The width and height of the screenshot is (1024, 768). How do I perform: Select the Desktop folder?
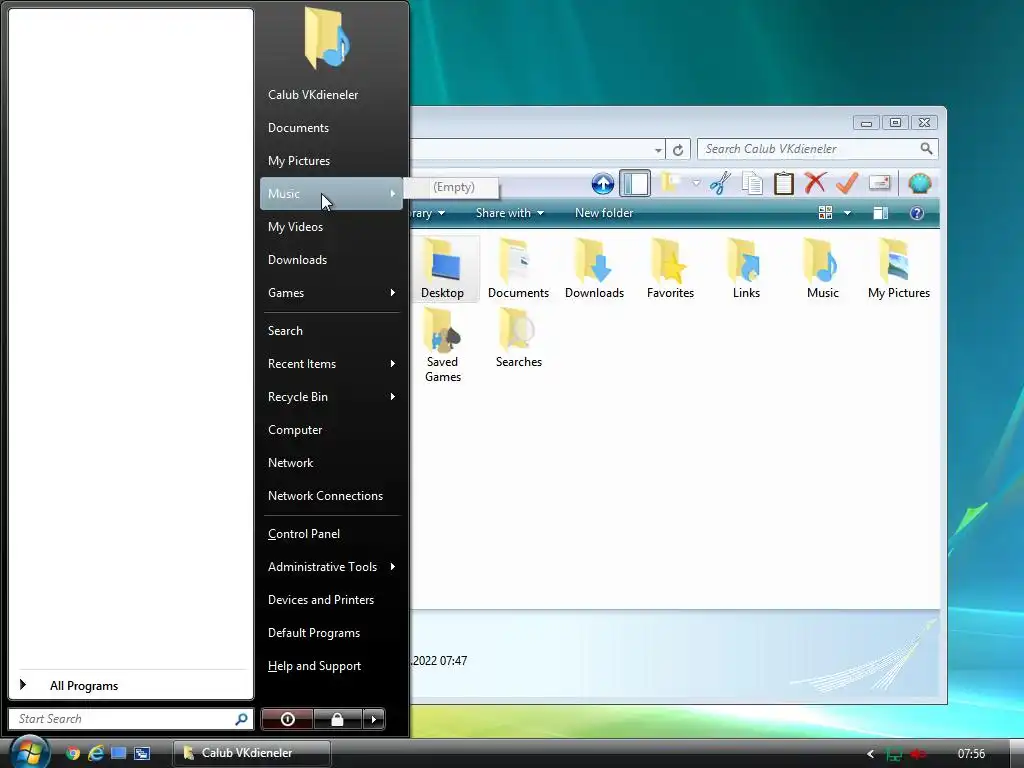[442, 269]
